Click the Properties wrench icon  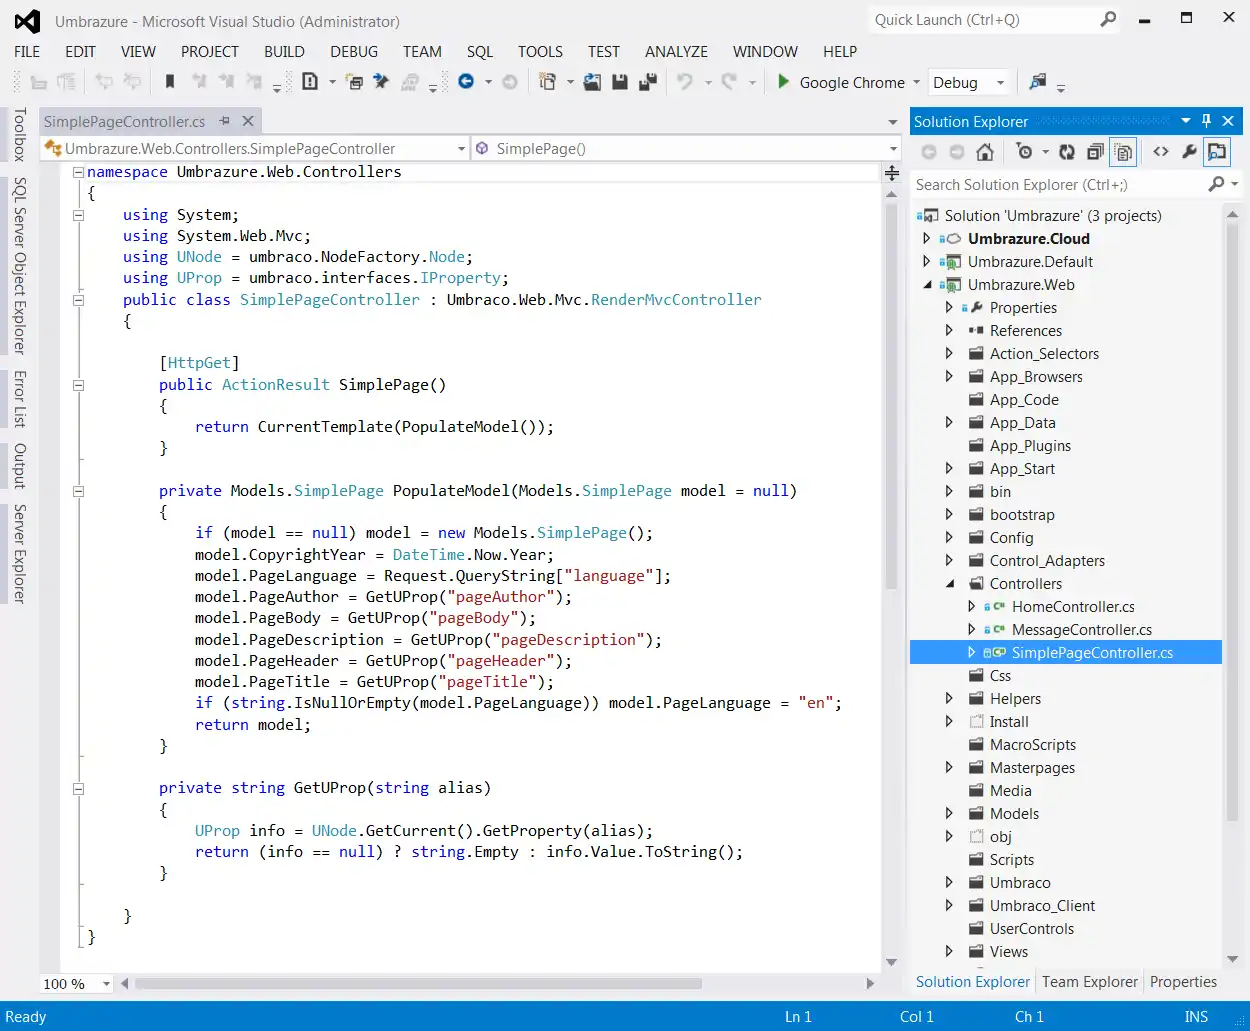pyautogui.click(x=1189, y=152)
